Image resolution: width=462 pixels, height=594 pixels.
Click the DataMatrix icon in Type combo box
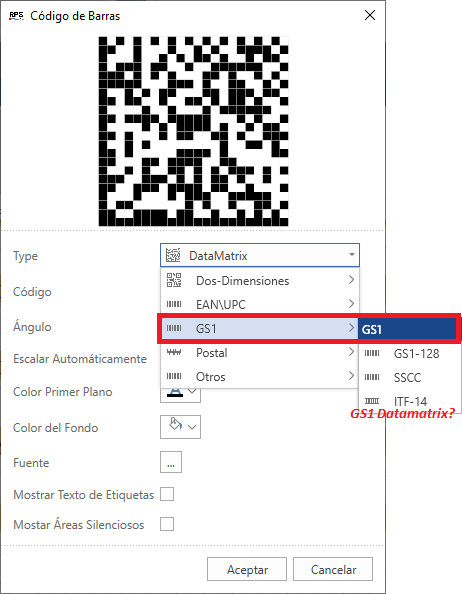point(173,255)
